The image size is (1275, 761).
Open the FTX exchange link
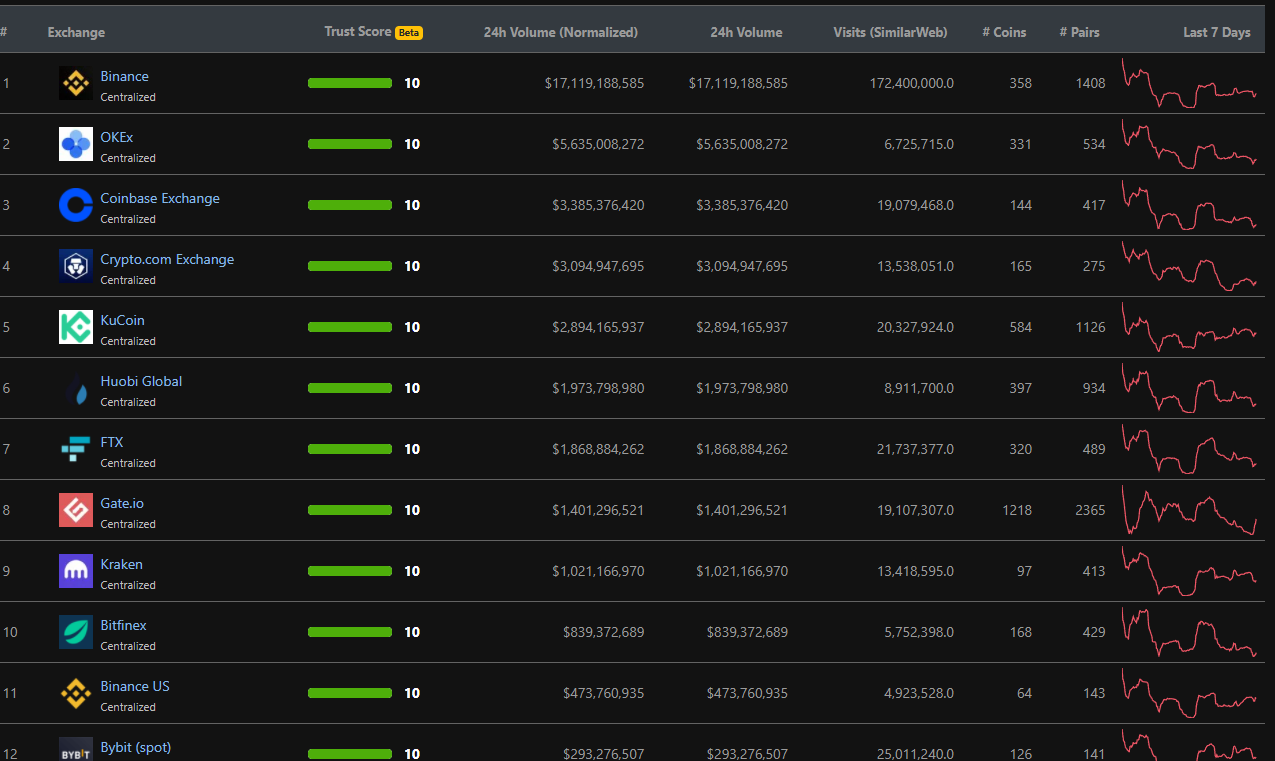coord(112,442)
